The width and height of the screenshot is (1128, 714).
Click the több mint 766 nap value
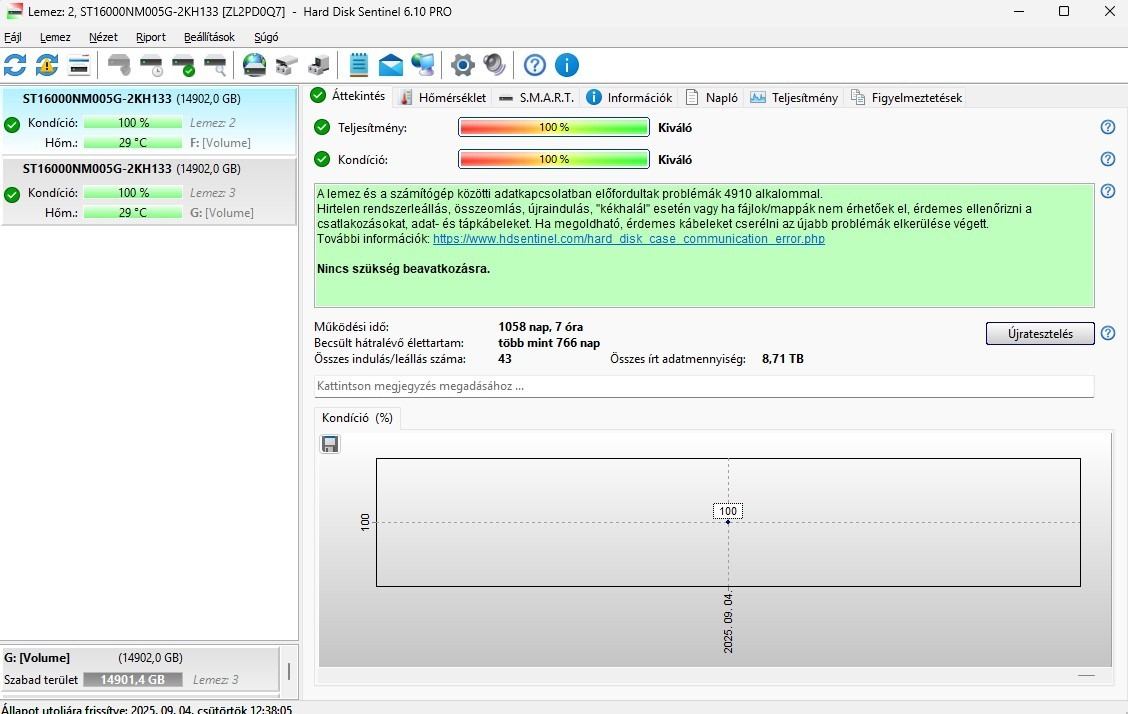pos(549,343)
